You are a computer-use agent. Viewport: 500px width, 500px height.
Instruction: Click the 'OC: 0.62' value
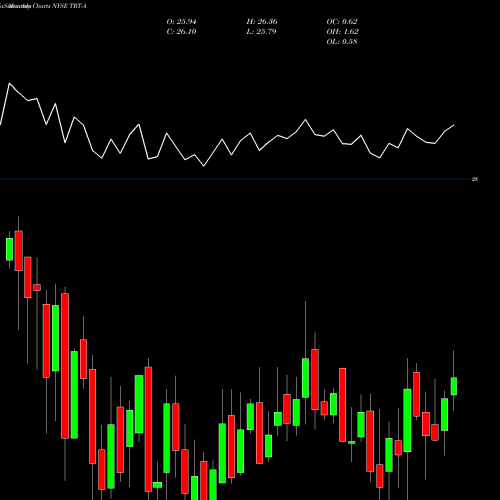[342, 22]
